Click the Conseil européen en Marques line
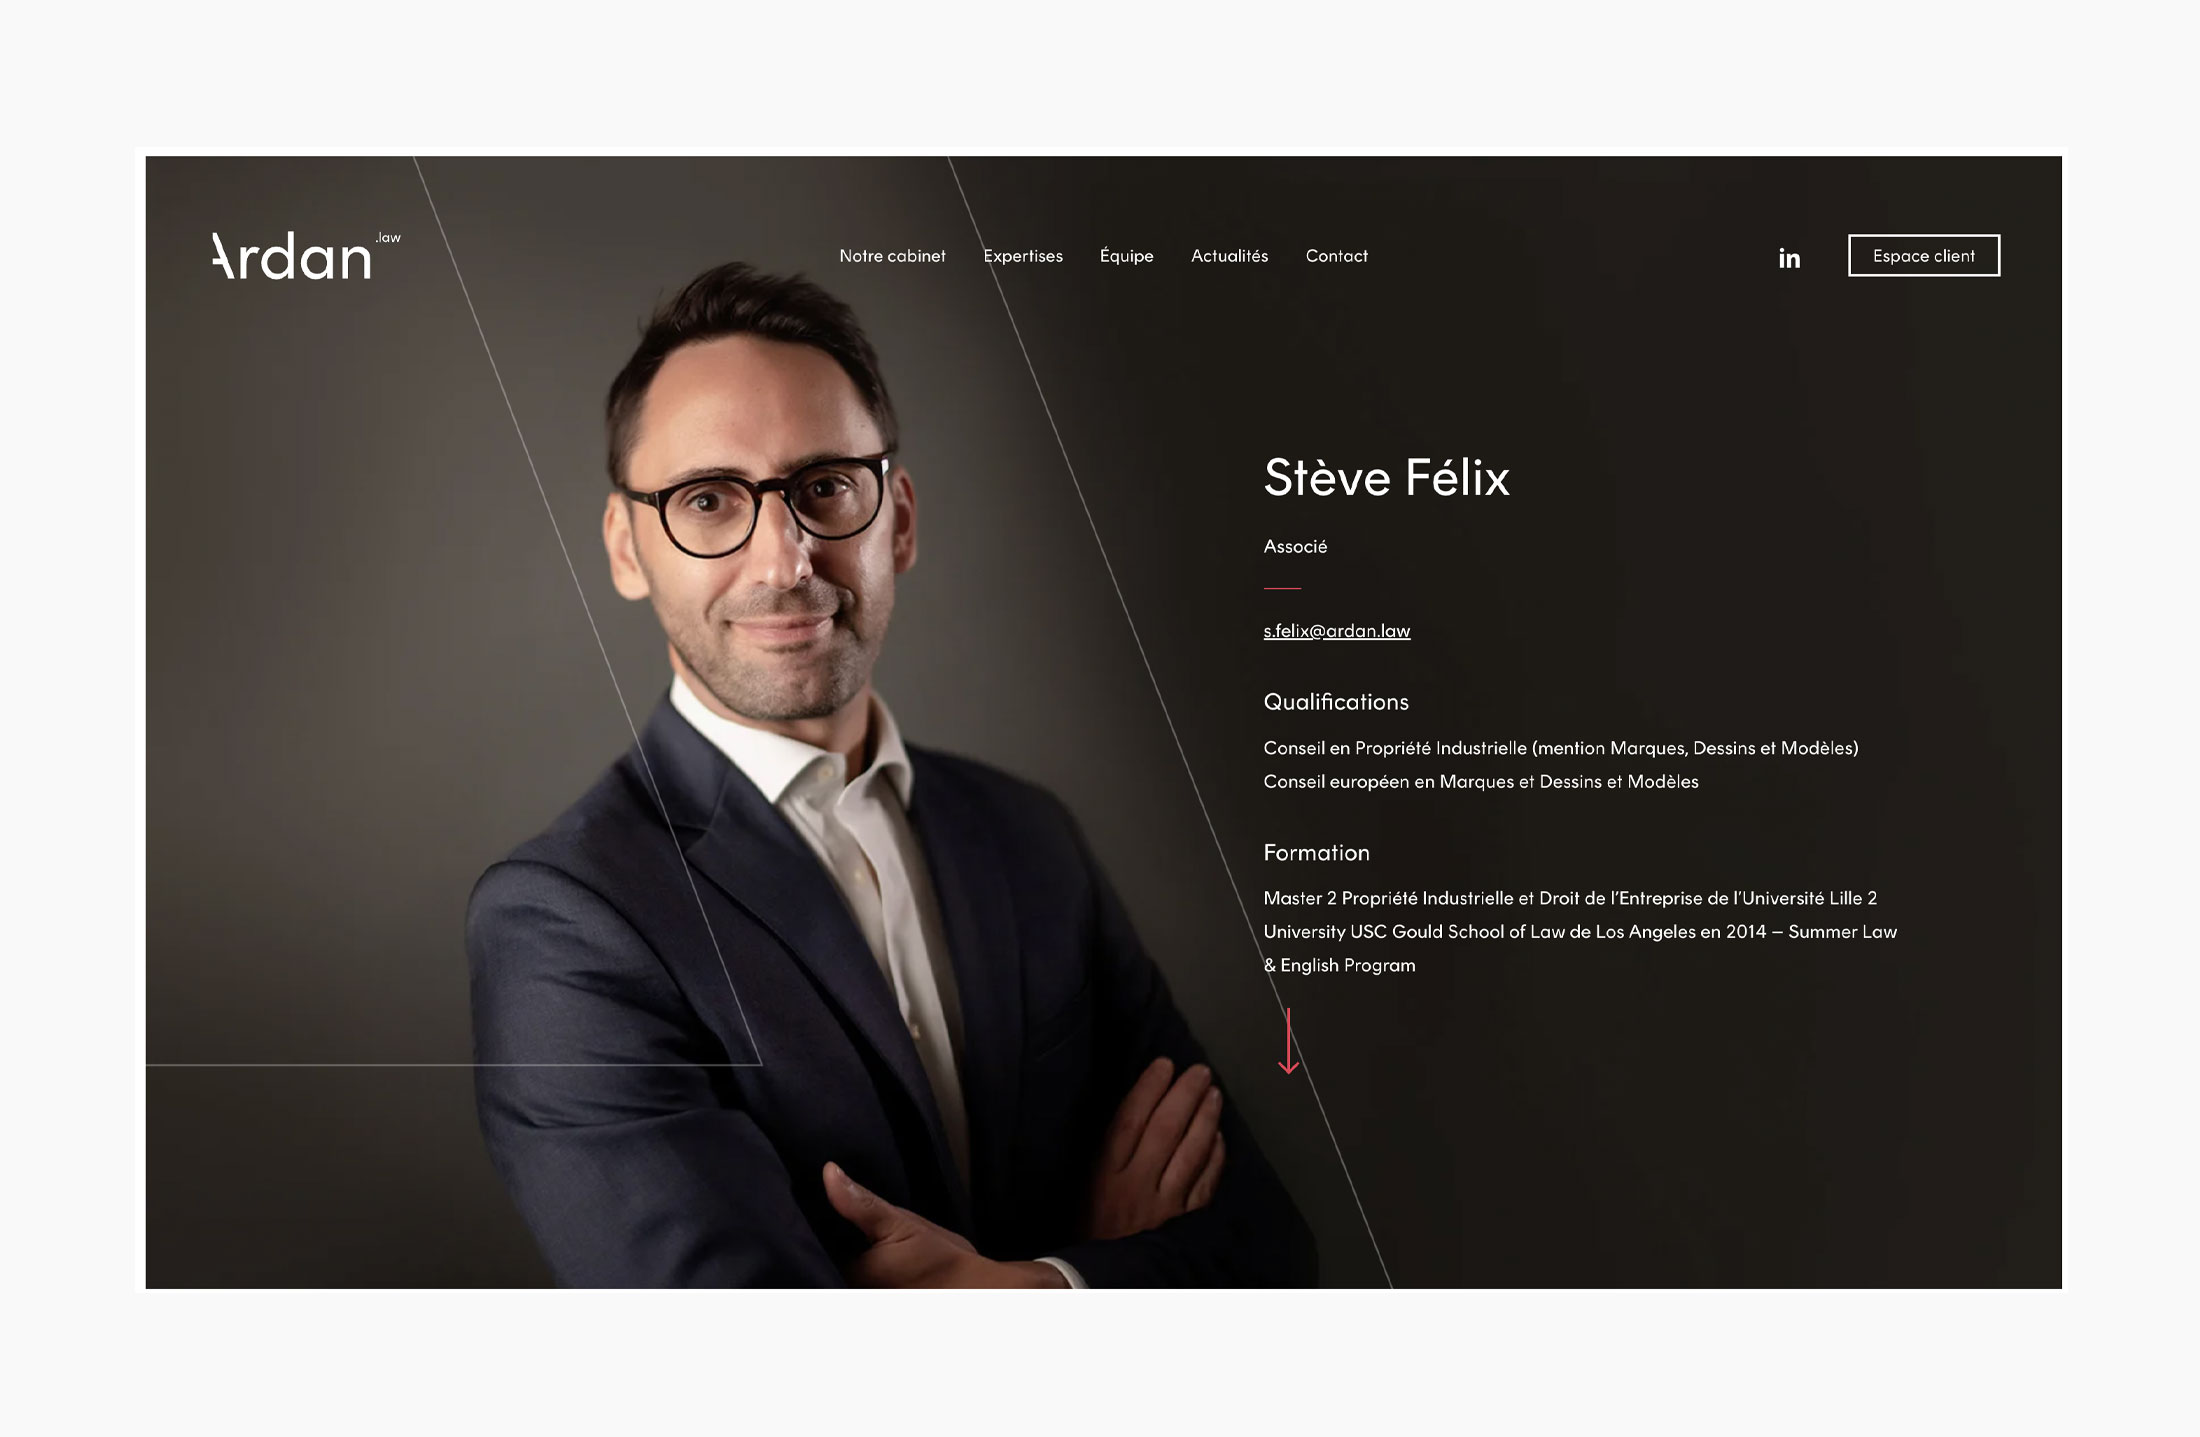This screenshot has height=1437, width=2200. (1481, 782)
